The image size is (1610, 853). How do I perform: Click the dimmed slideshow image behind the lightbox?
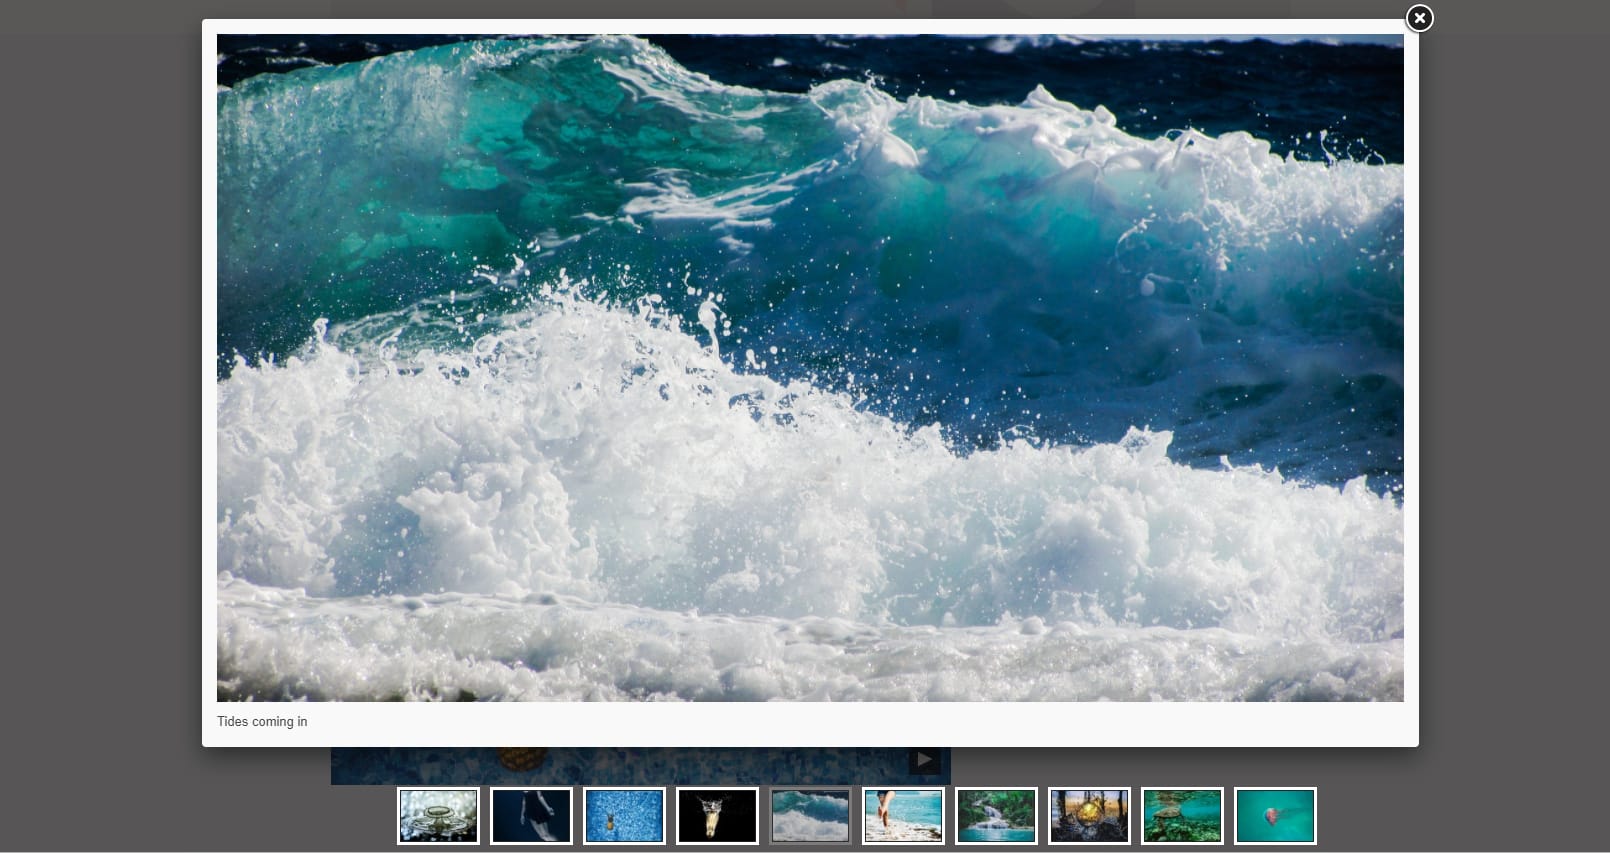click(640, 765)
